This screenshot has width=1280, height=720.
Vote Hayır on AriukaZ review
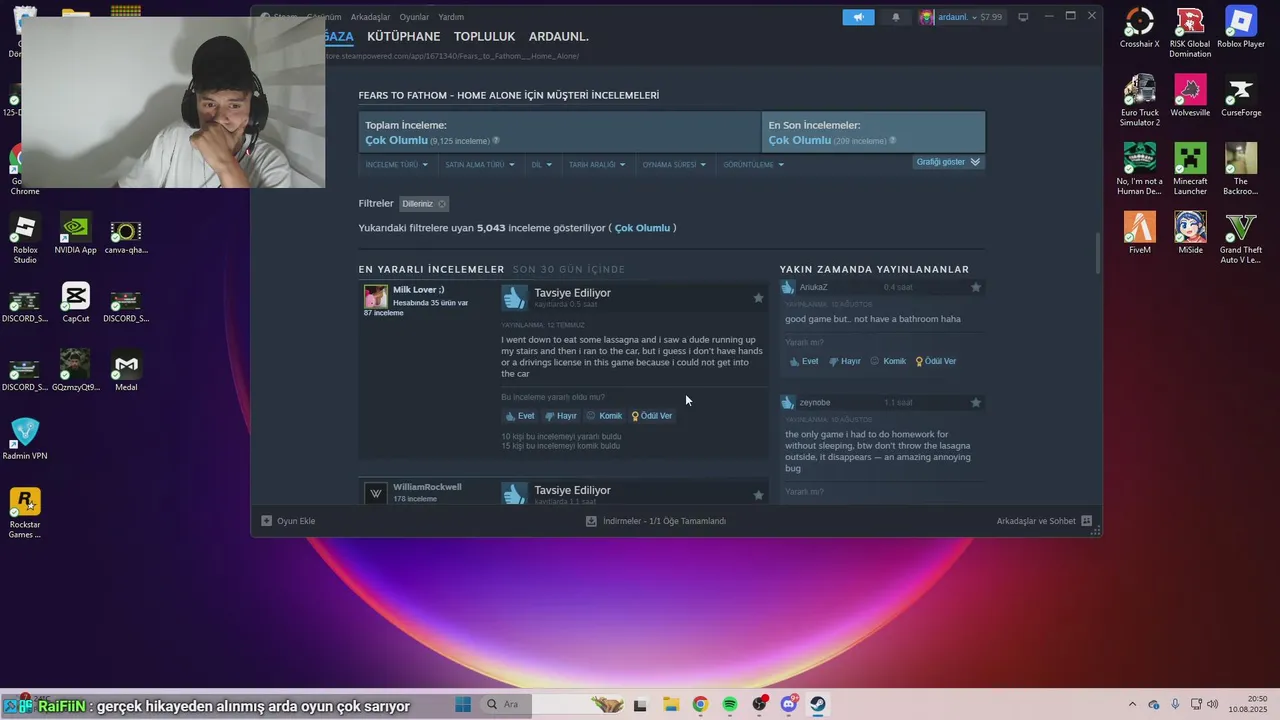(x=844, y=361)
